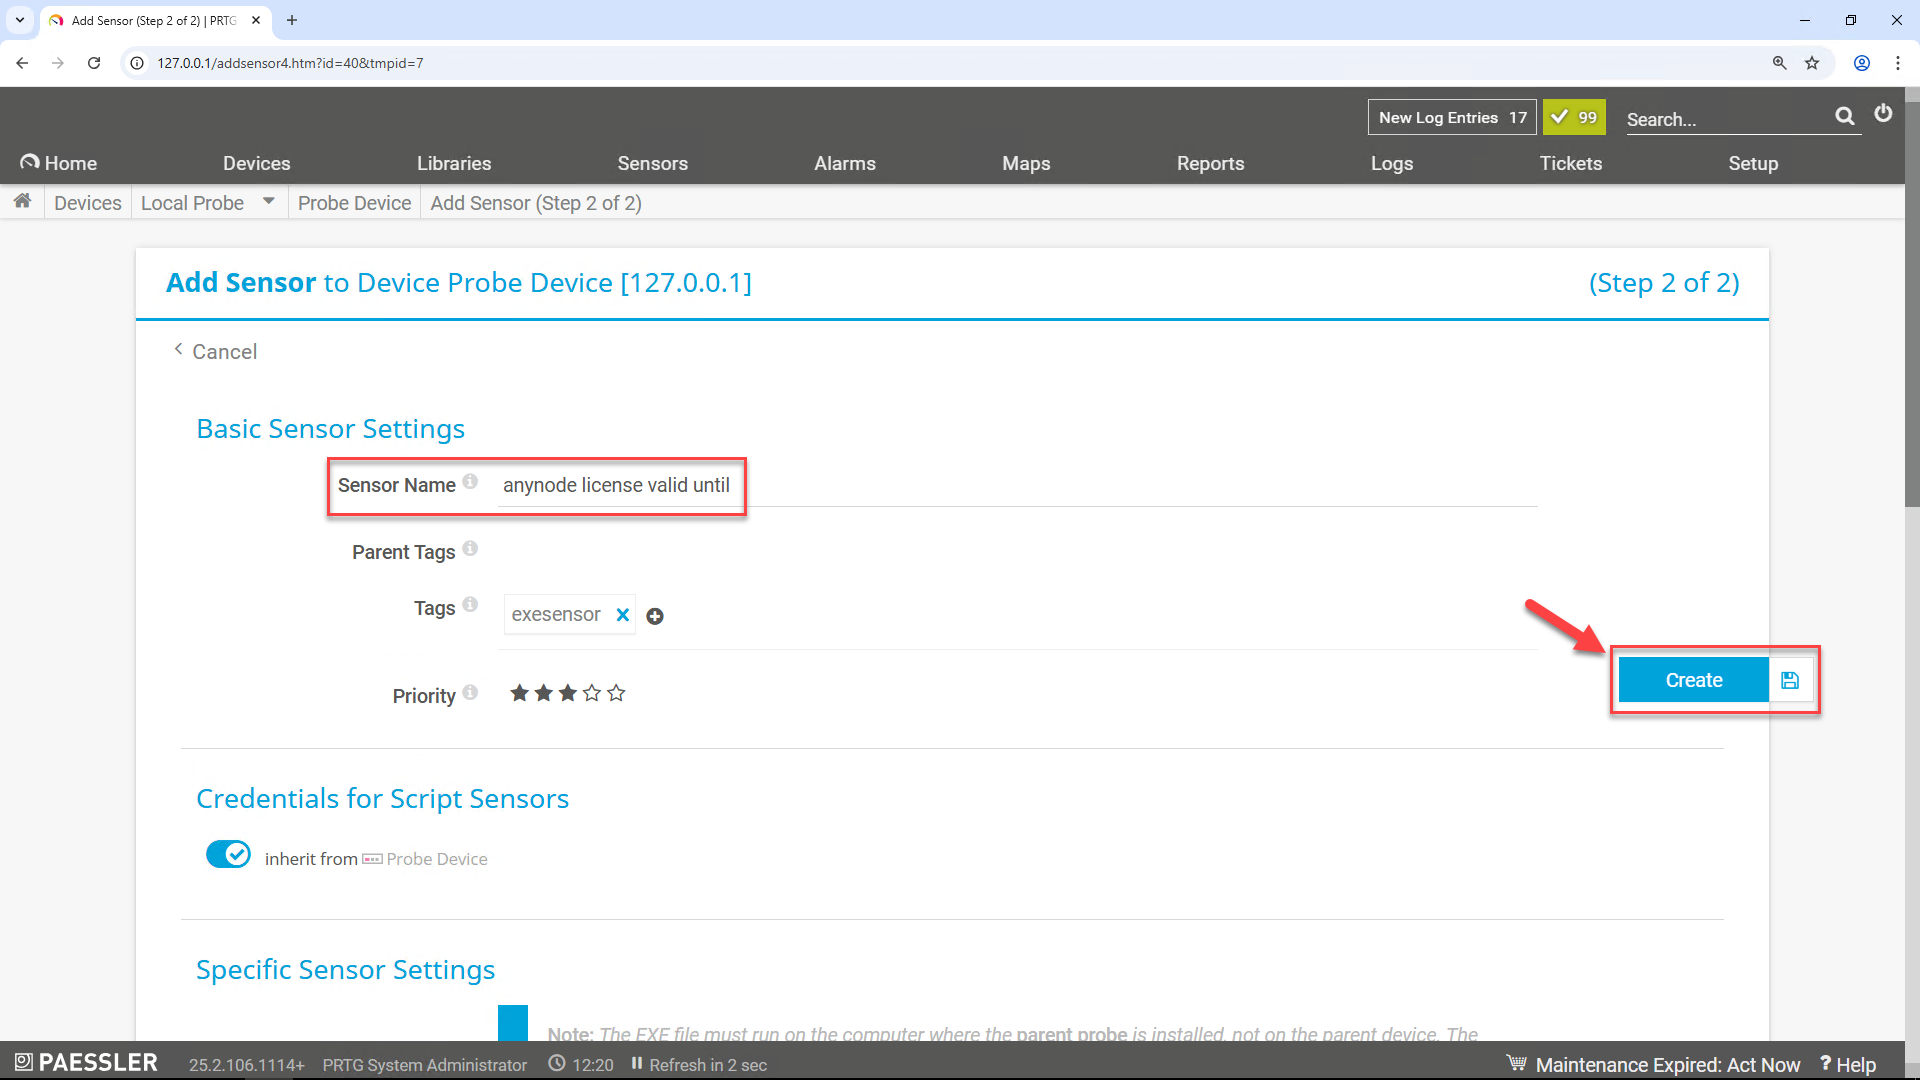Image resolution: width=1920 pixels, height=1080 pixels.
Task: Open search with the magnifier icon
Action: click(1845, 116)
